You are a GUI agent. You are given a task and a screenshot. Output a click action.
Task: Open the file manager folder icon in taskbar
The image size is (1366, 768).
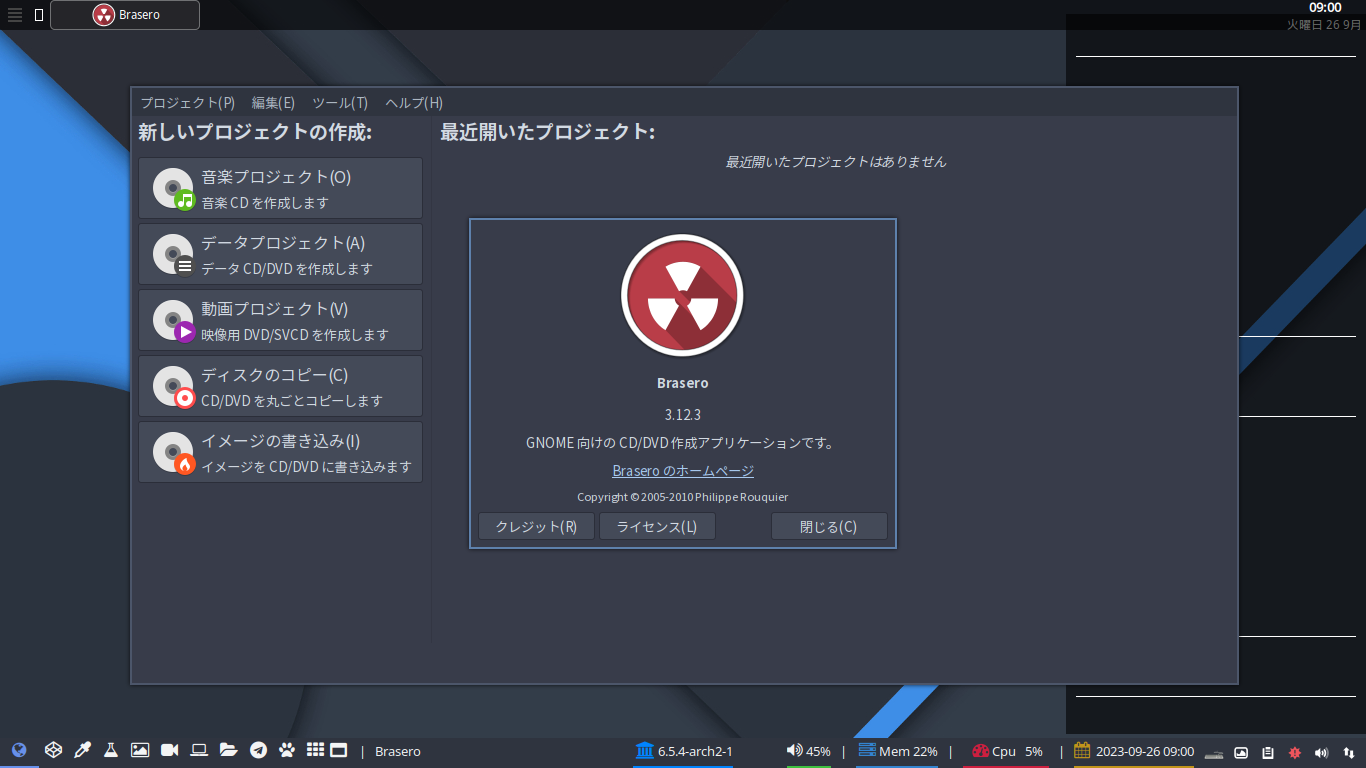(x=229, y=750)
